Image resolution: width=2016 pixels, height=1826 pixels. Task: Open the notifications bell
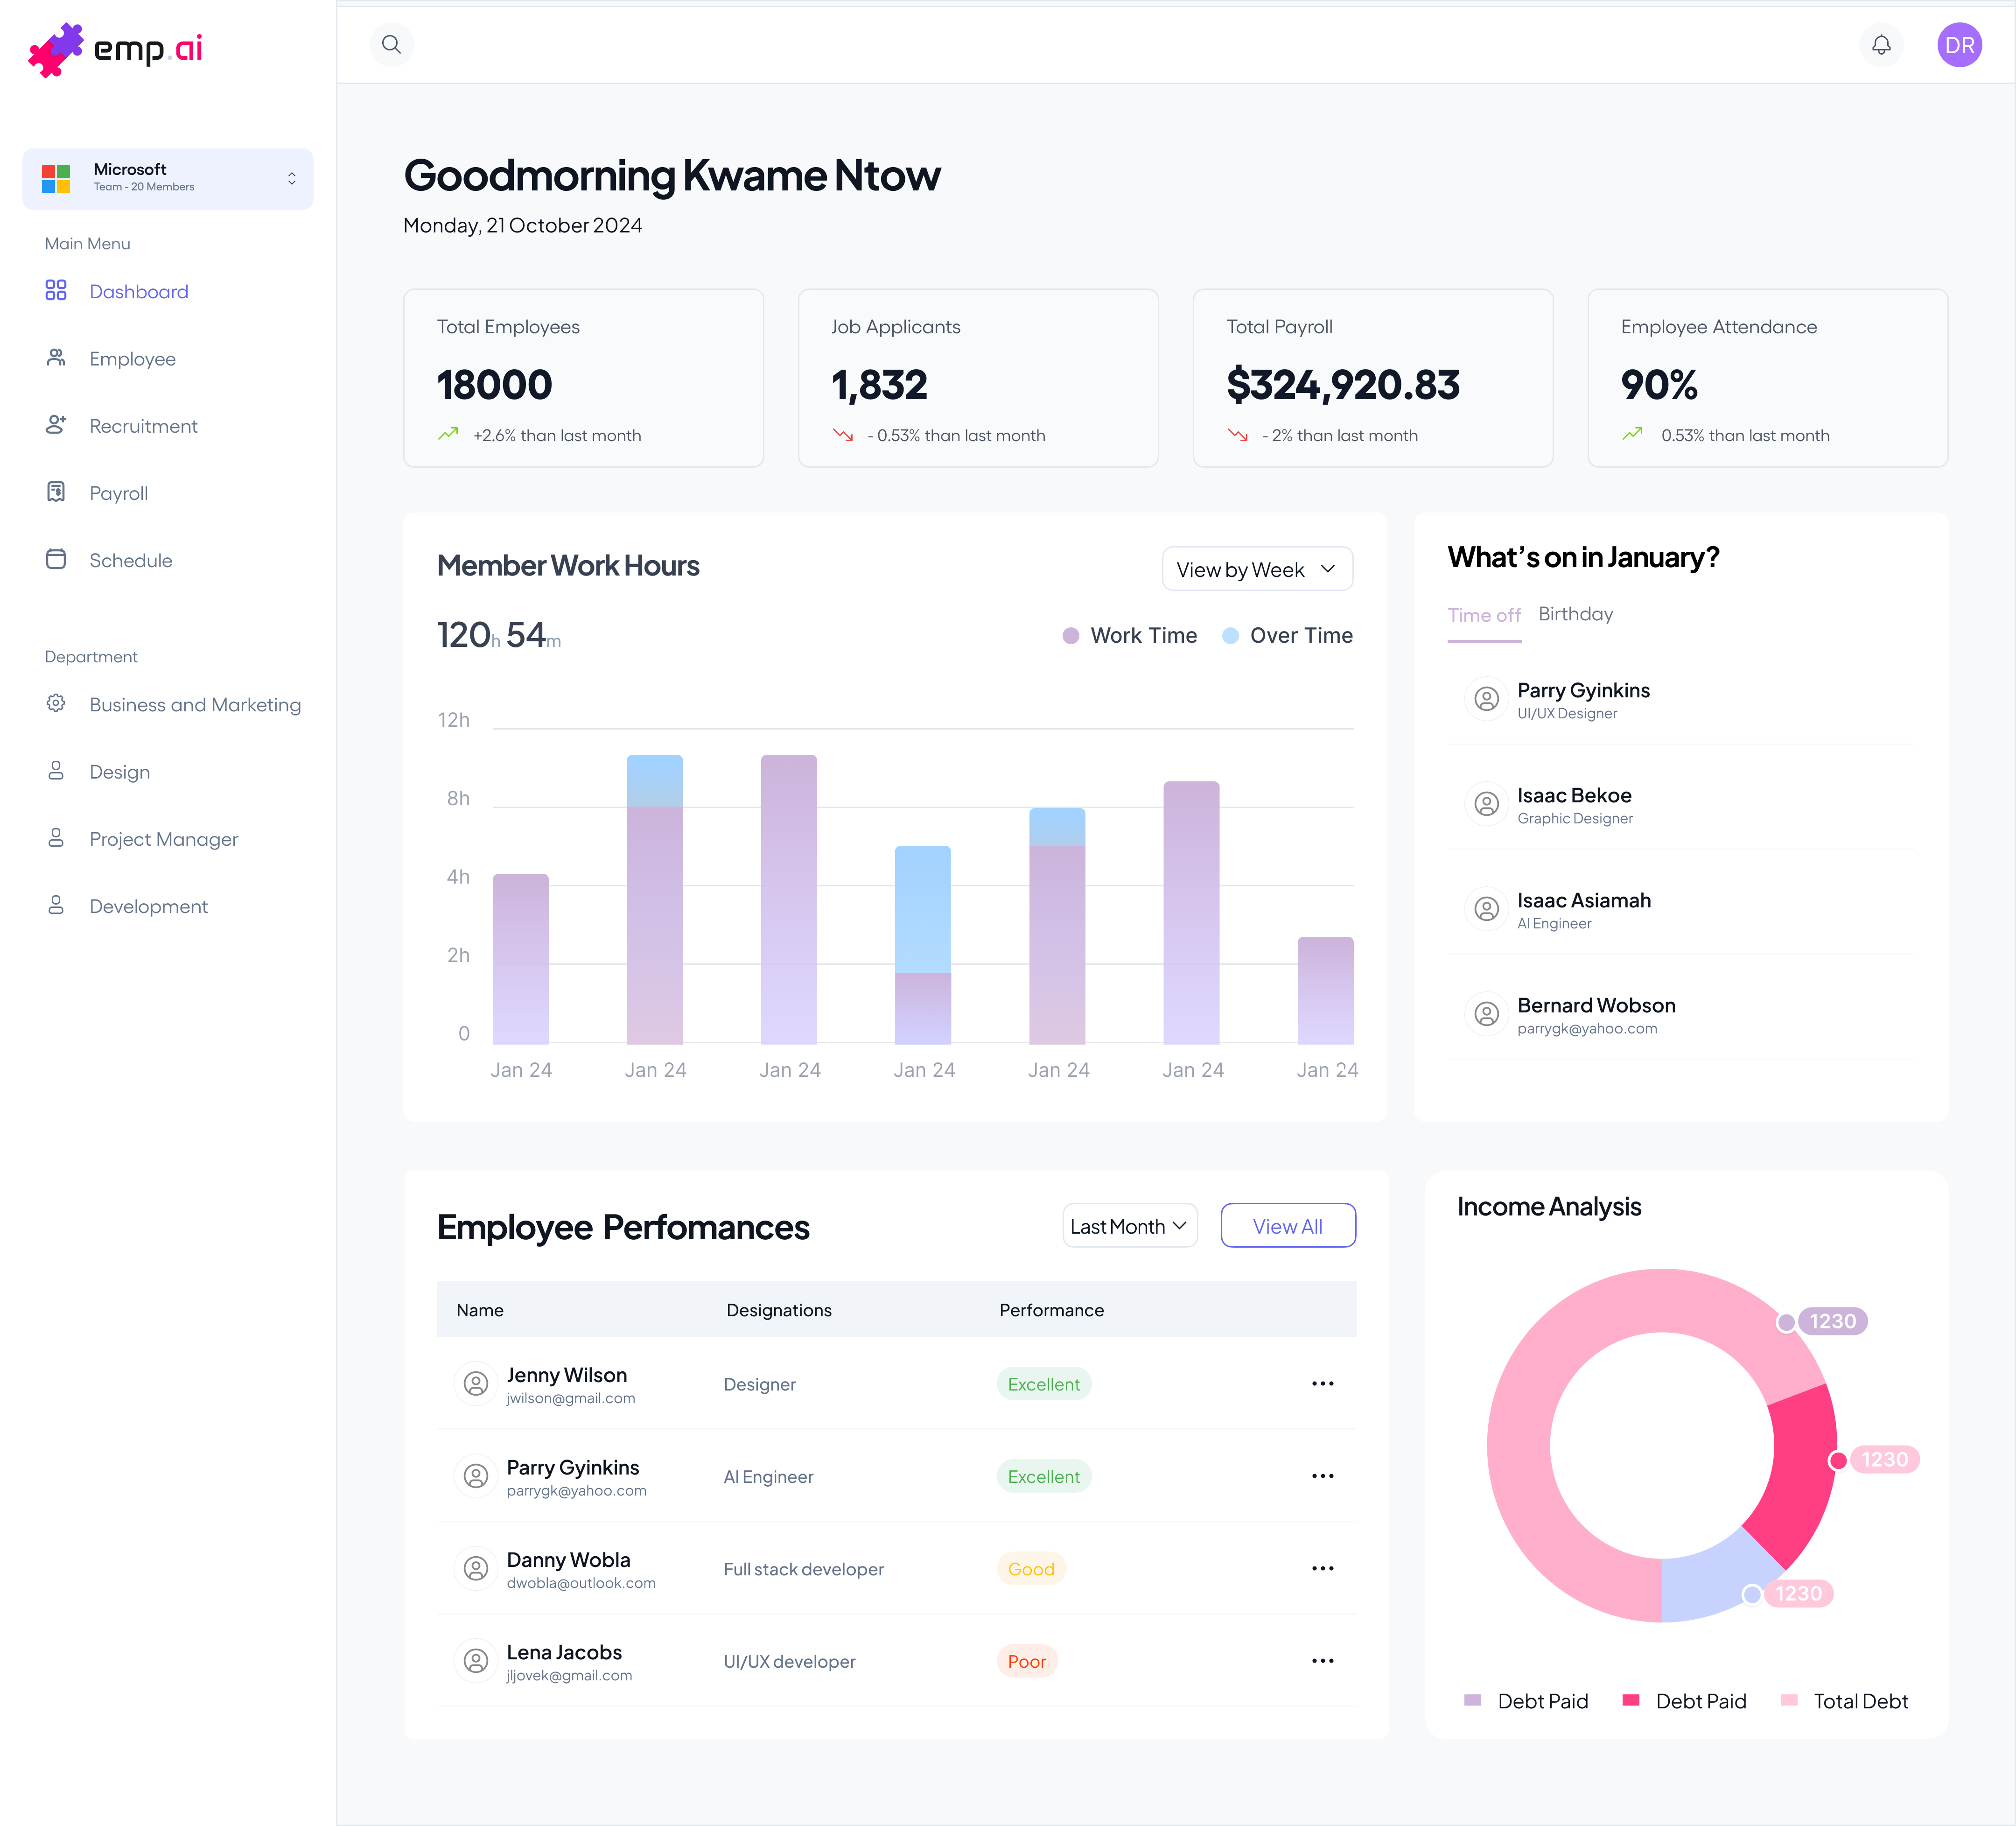click(x=1881, y=44)
